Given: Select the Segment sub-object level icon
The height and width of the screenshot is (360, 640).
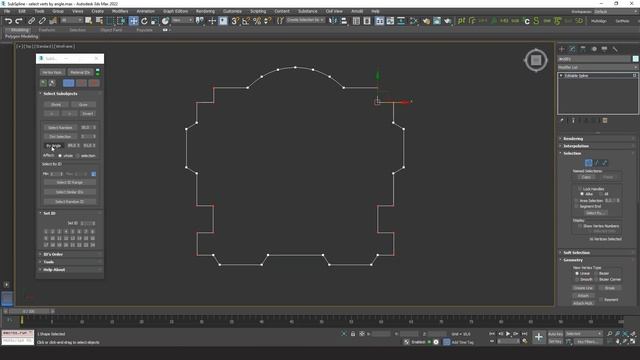Looking at the screenshot, I should 596,163.
